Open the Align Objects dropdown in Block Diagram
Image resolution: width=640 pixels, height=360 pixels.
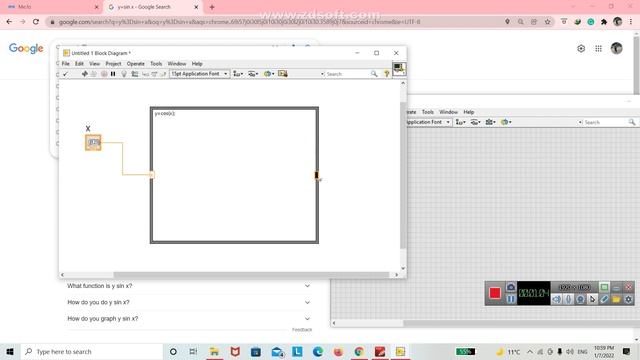click(238, 74)
